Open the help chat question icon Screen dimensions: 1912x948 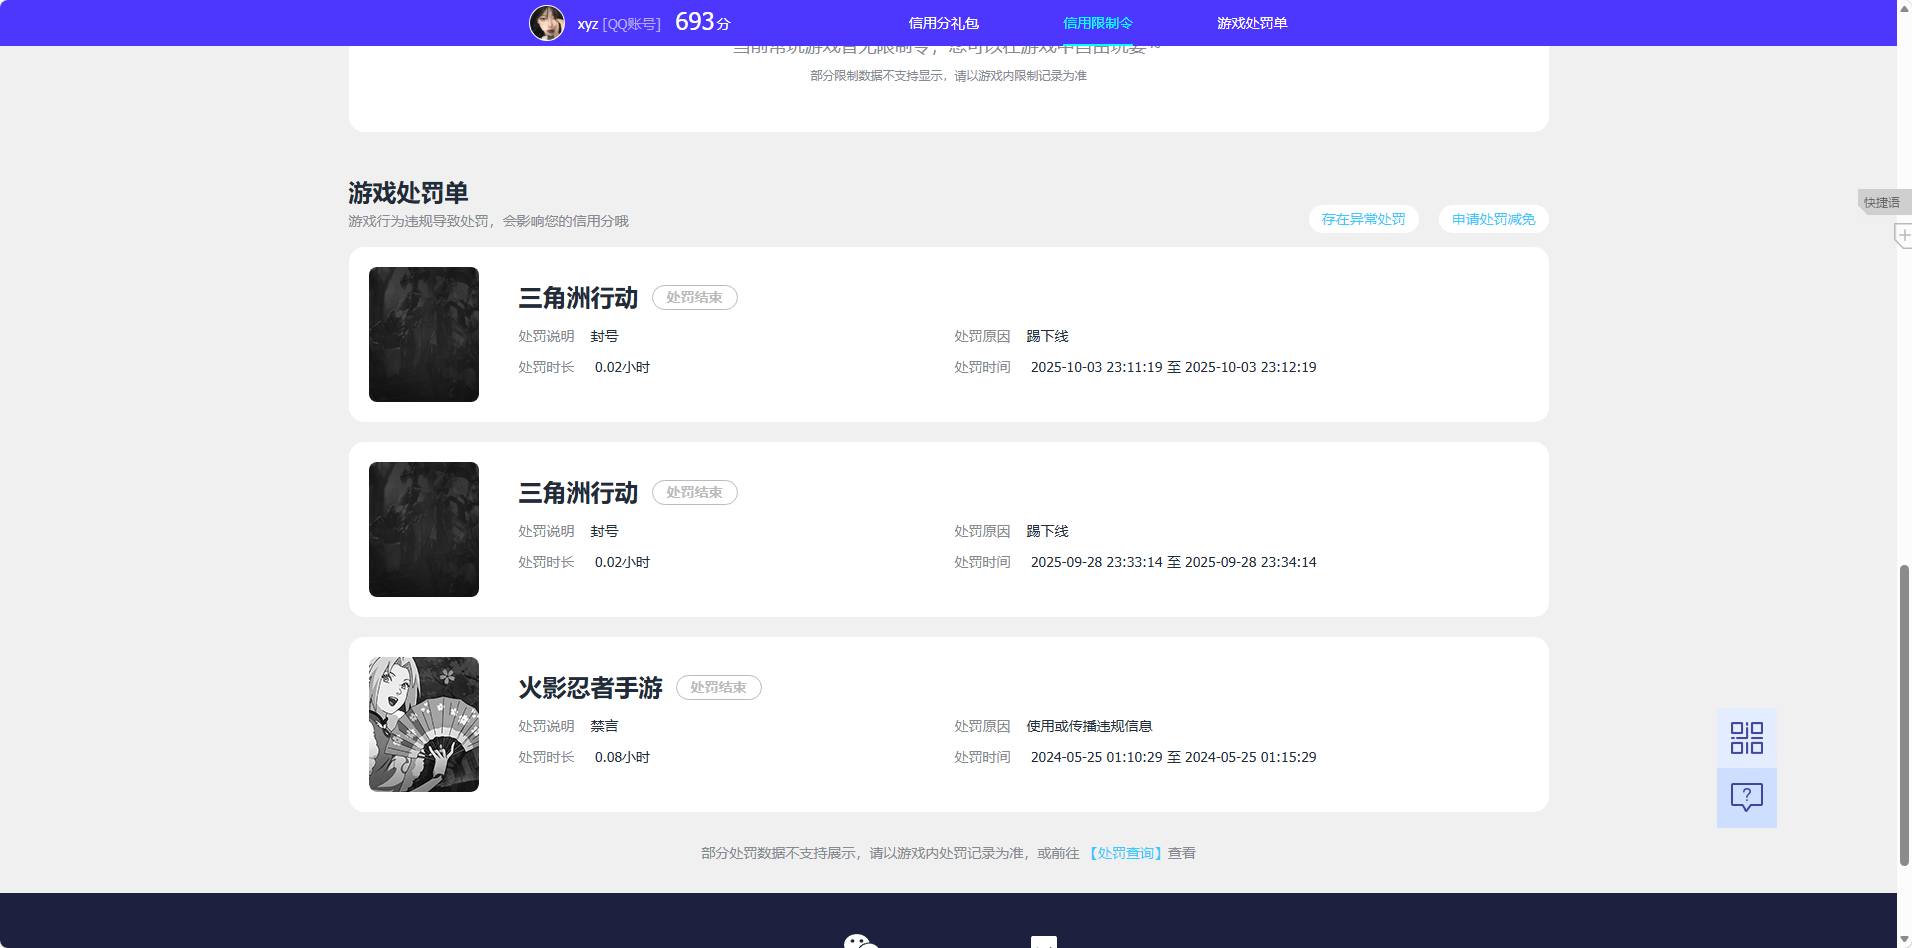point(1746,797)
